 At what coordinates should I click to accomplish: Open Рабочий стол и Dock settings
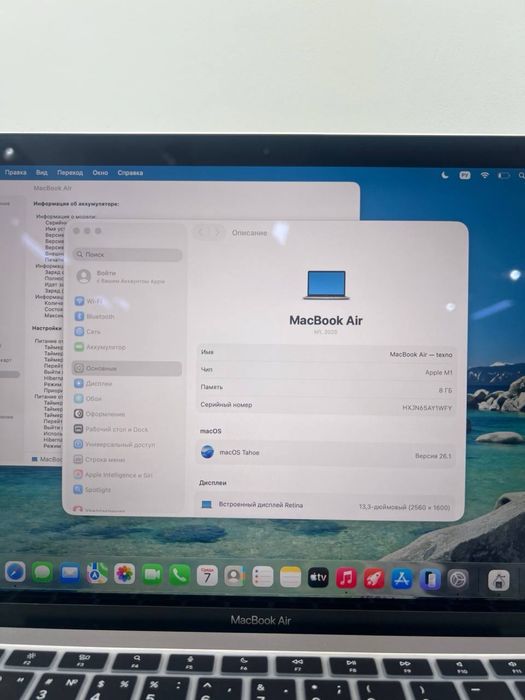(x=127, y=429)
